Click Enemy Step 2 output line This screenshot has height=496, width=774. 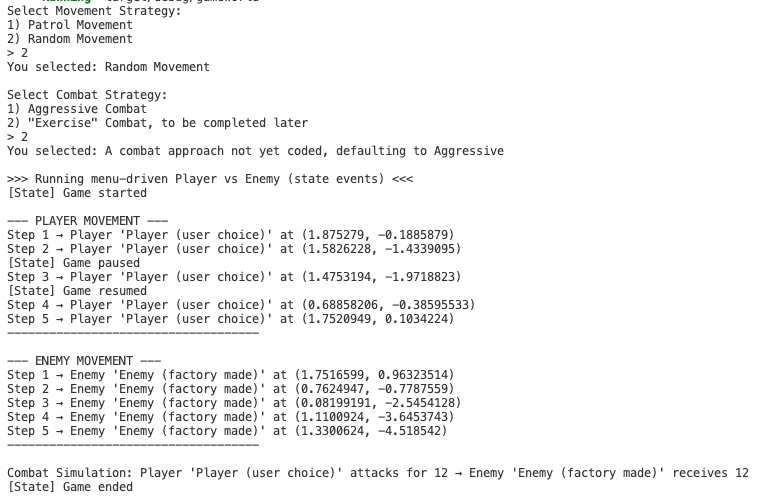230,389
